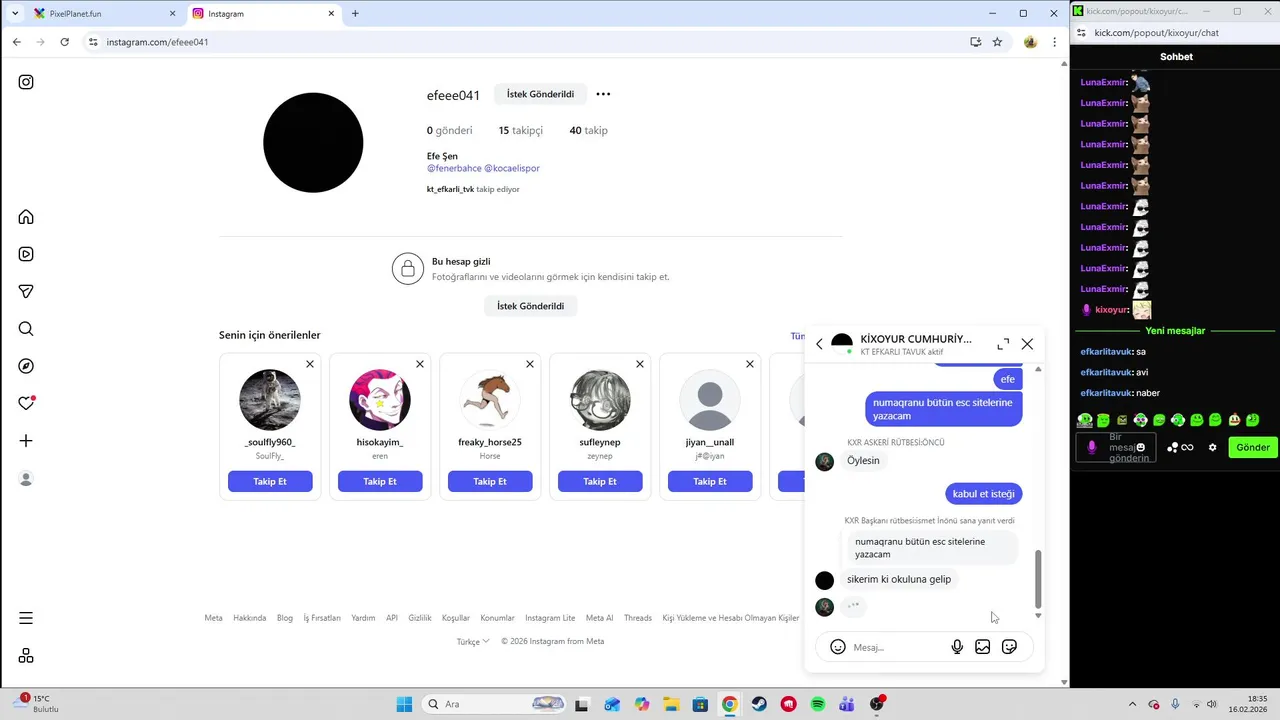Viewport: 1280px width, 720px height.
Task: Click the Threads footer link
Action: point(638,618)
